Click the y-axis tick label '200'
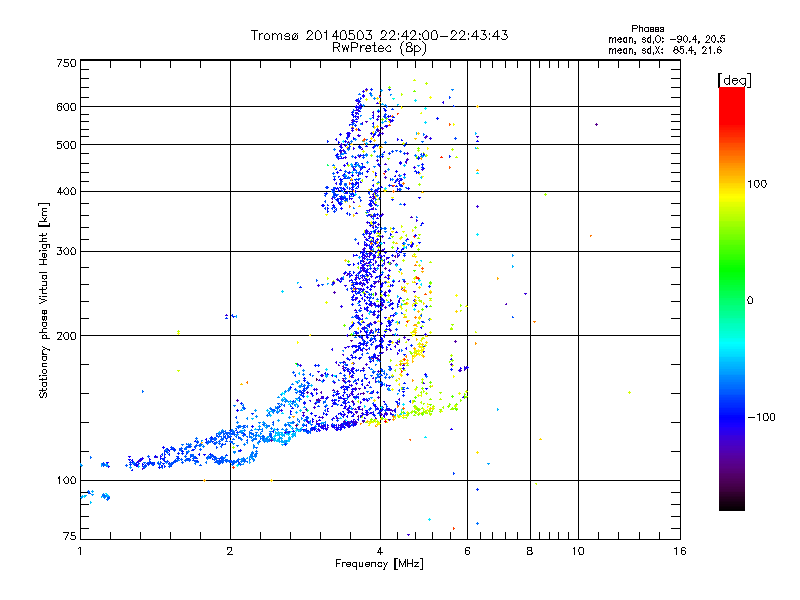Viewport: 800px width, 600px height. [x=66, y=336]
